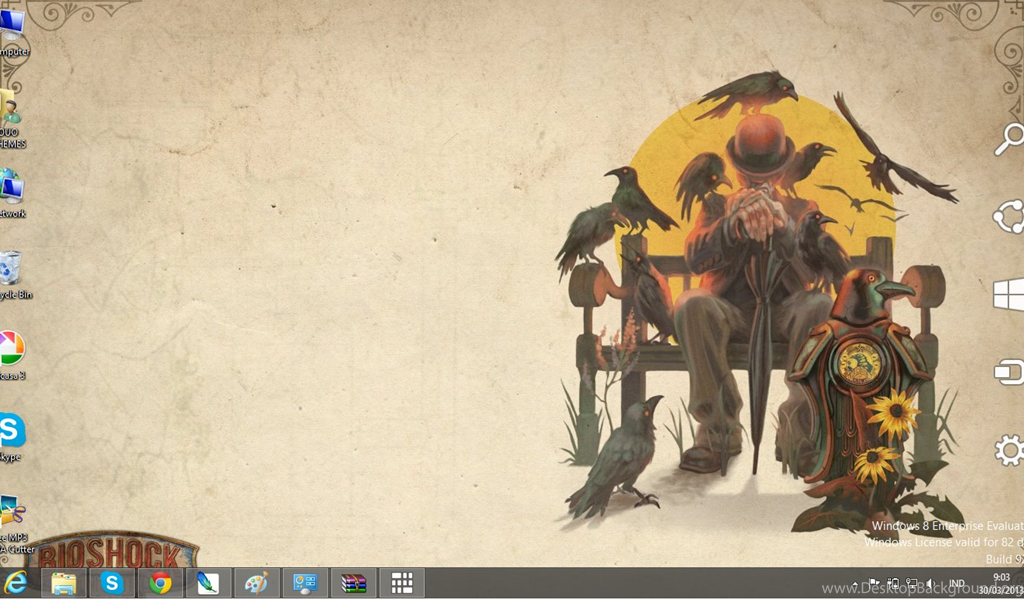Image resolution: width=1024 pixels, height=600 pixels.
Task: Select the Picasa 3 desktop shortcut
Action: (x=12, y=356)
